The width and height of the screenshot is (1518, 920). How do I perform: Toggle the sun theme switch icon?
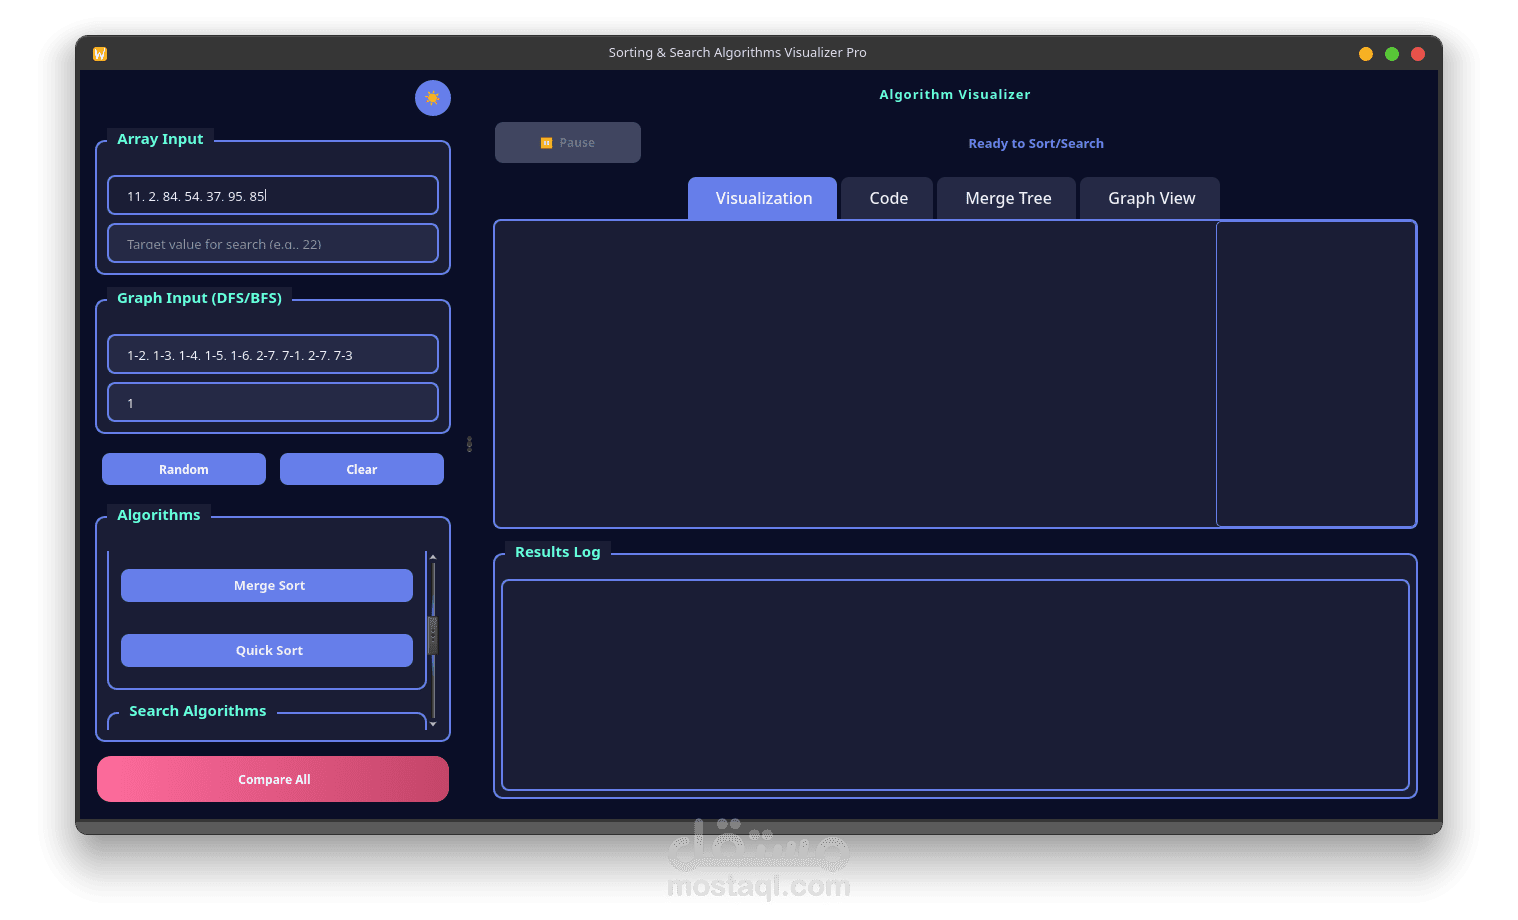pos(433,98)
